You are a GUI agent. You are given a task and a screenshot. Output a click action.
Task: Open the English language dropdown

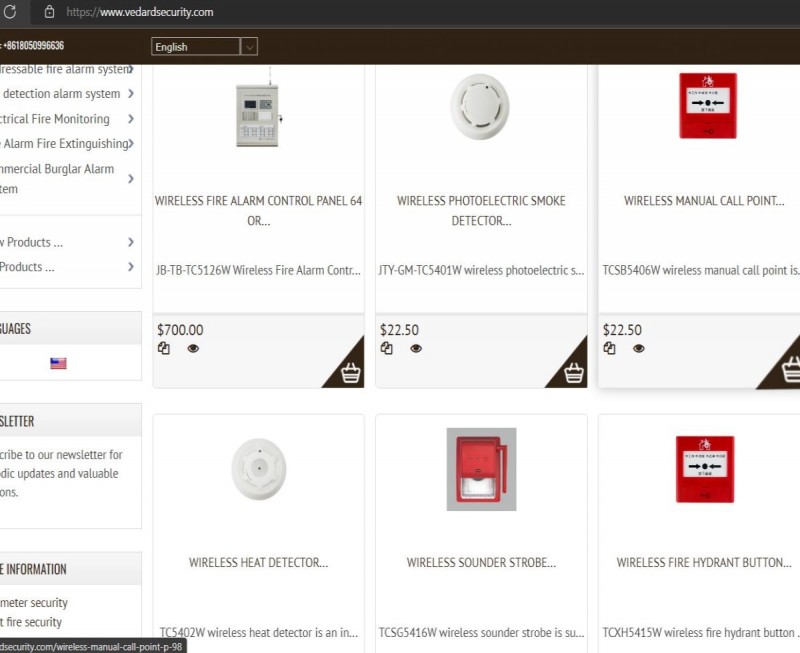(202, 46)
